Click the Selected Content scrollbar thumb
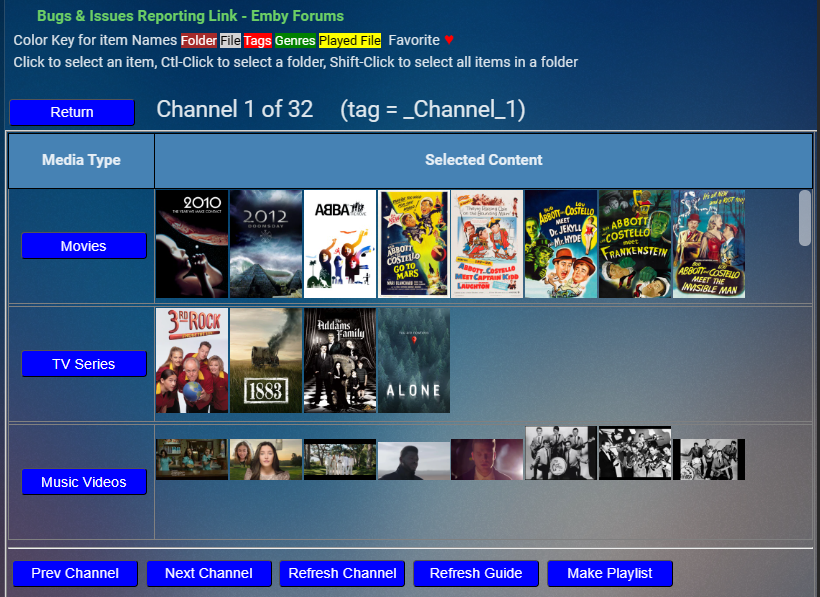Screen dimensions: 820x597 pos(804,217)
